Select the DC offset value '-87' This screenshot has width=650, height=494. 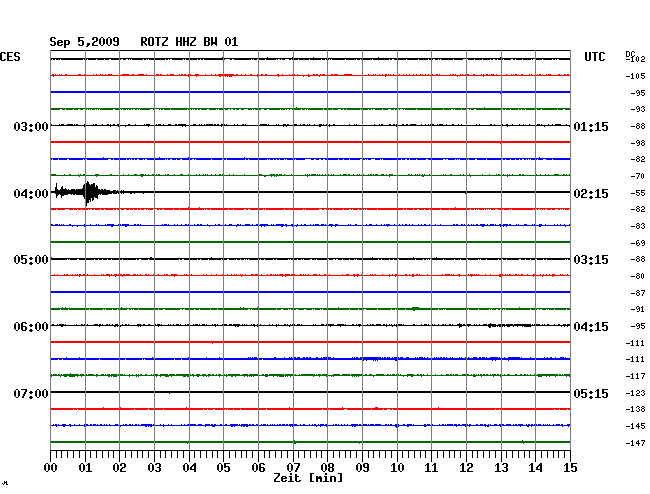638,293
